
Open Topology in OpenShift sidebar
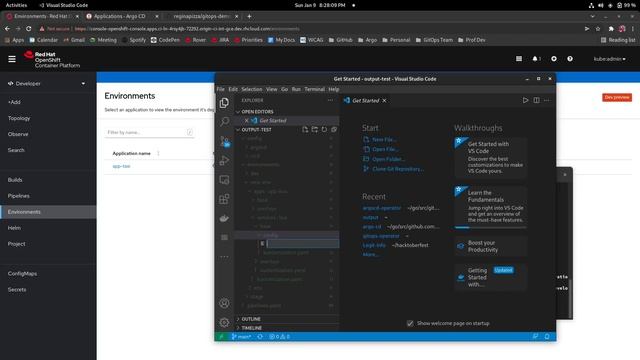click(19, 118)
